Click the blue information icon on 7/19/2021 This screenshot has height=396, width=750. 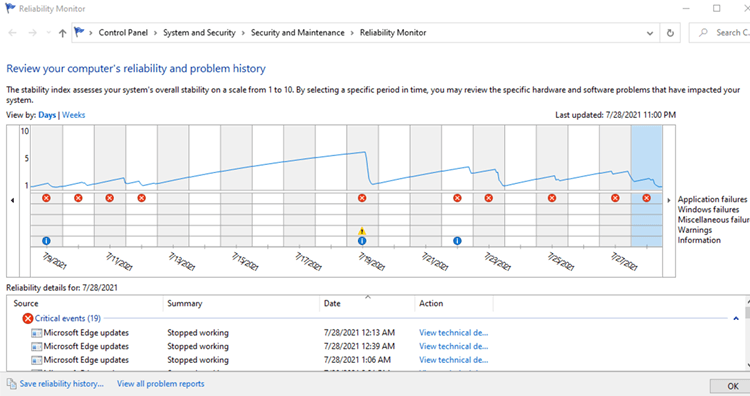click(x=362, y=241)
